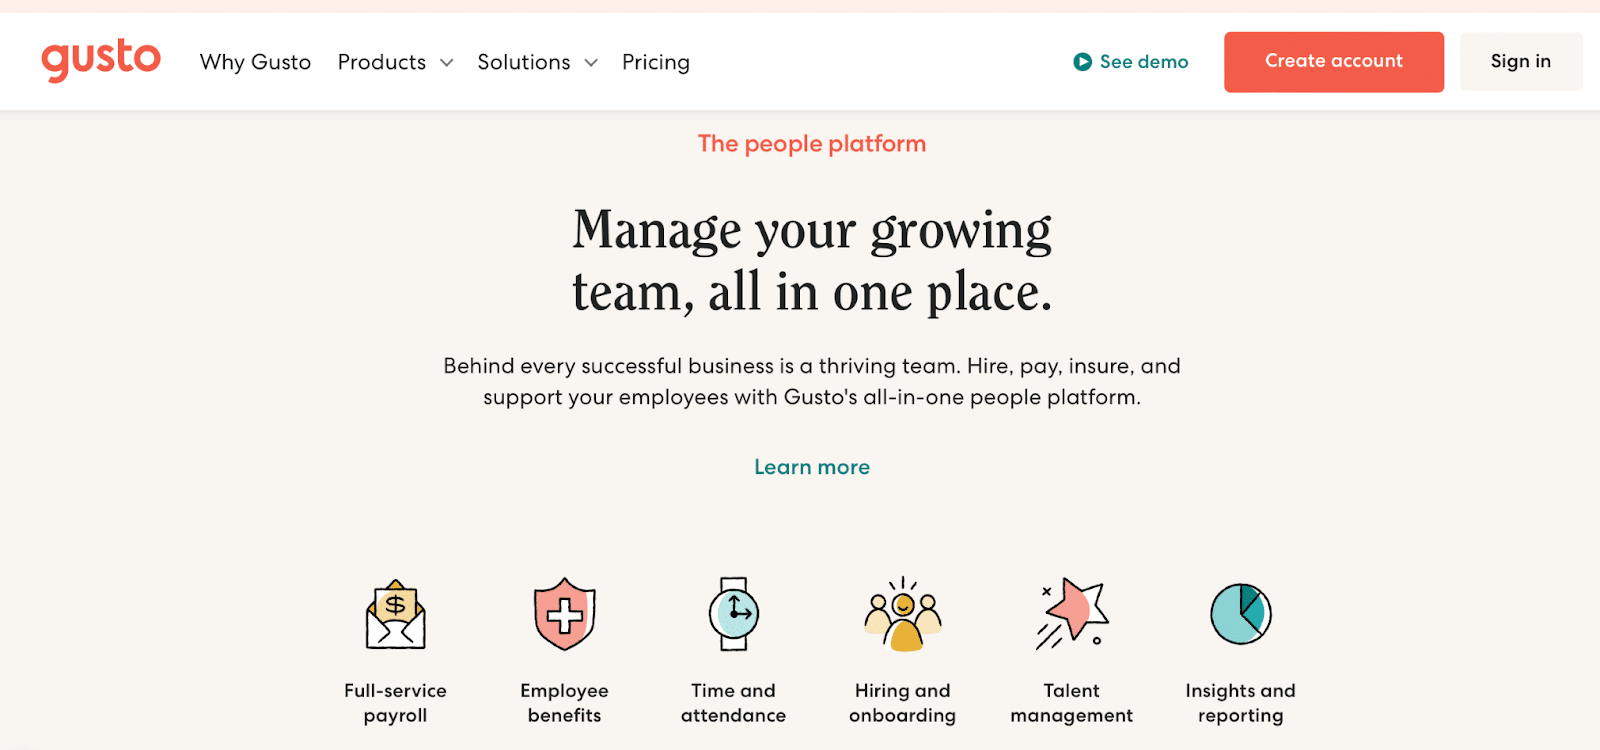Open the Pricing page
This screenshot has width=1600, height=750.
[656, 62]
